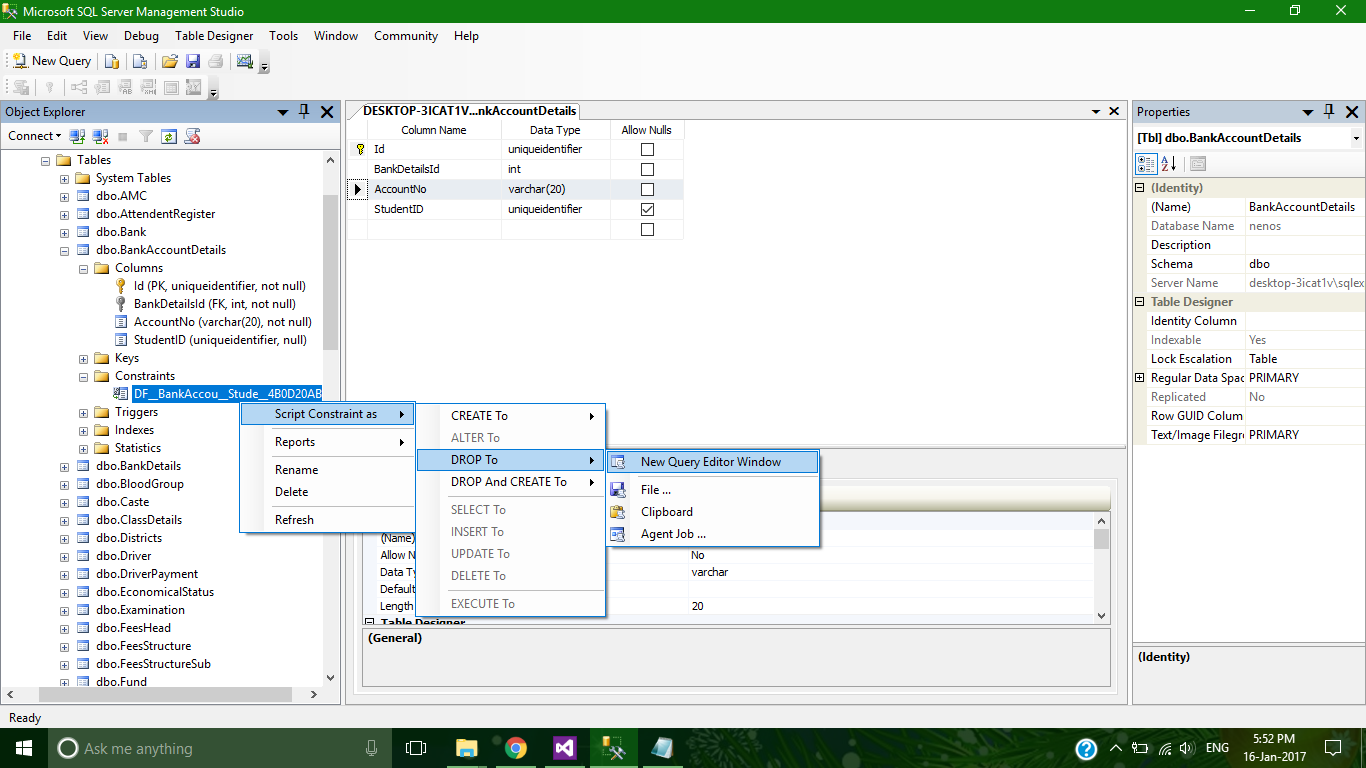Open the Windows Start menu

23,748
